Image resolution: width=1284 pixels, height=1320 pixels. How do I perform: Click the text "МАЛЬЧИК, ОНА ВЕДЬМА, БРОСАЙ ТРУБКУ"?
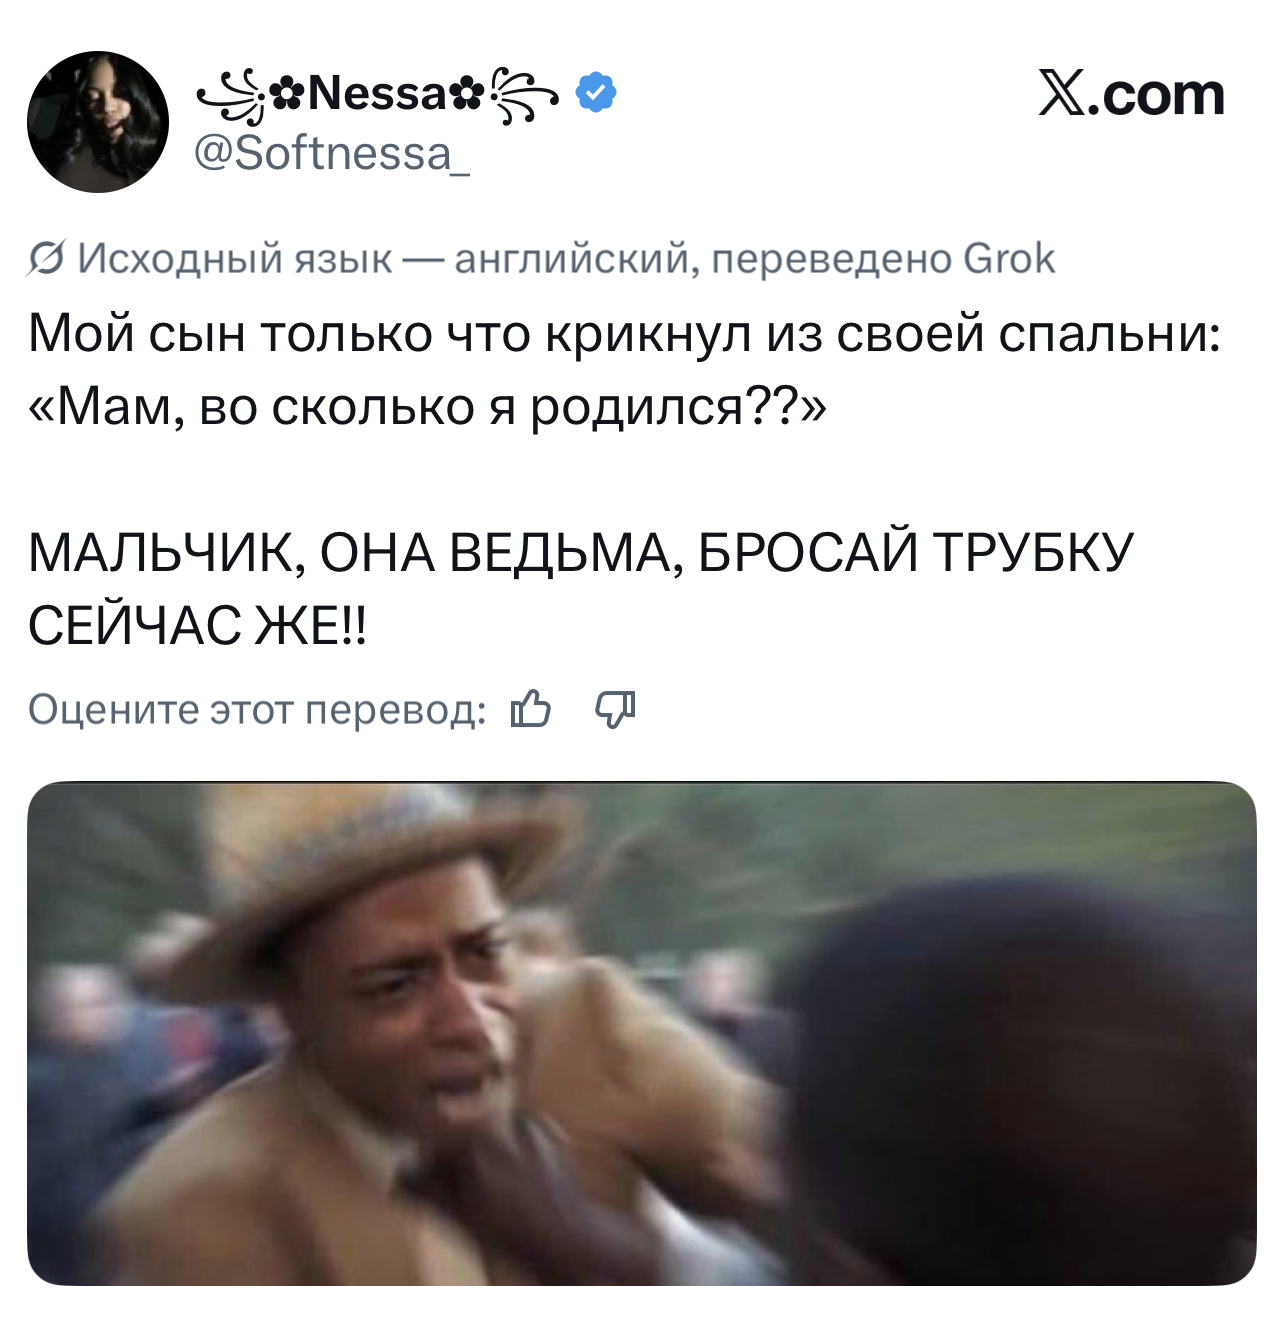coord(581,553)
